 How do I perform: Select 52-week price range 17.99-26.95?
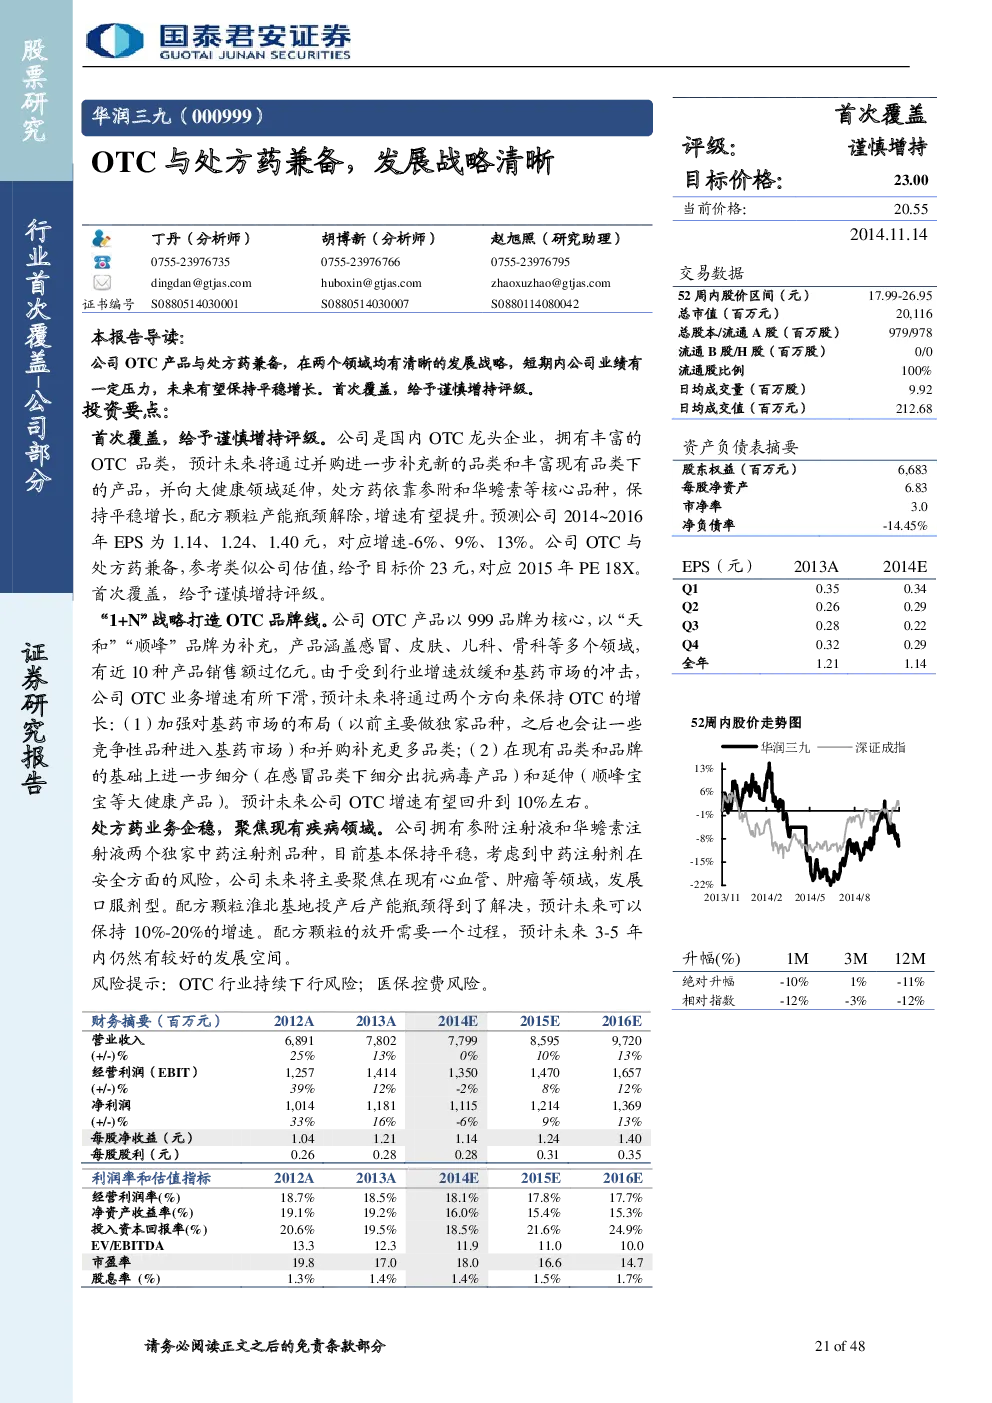click(x=900, y=296)
